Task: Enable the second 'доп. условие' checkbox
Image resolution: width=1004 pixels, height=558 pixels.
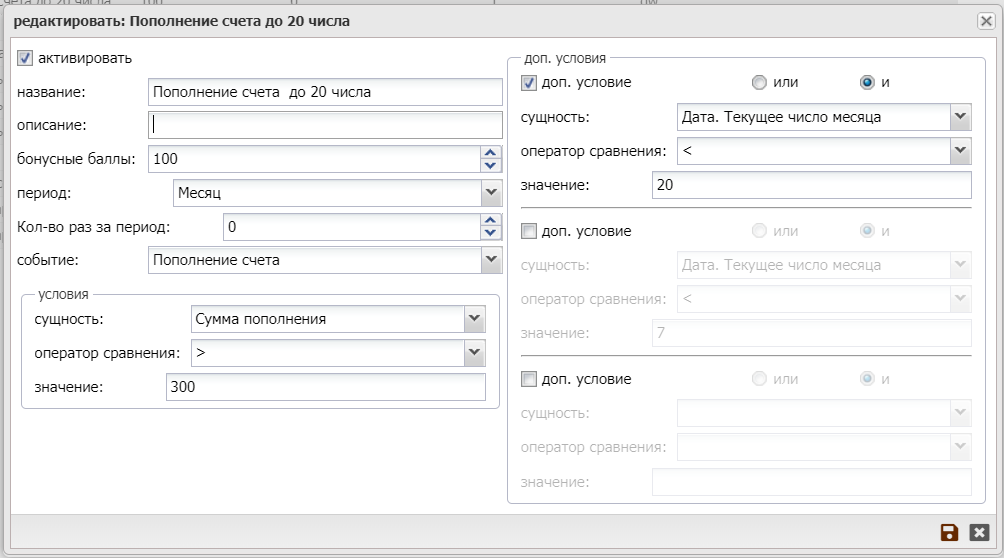Action: (530, 231)
